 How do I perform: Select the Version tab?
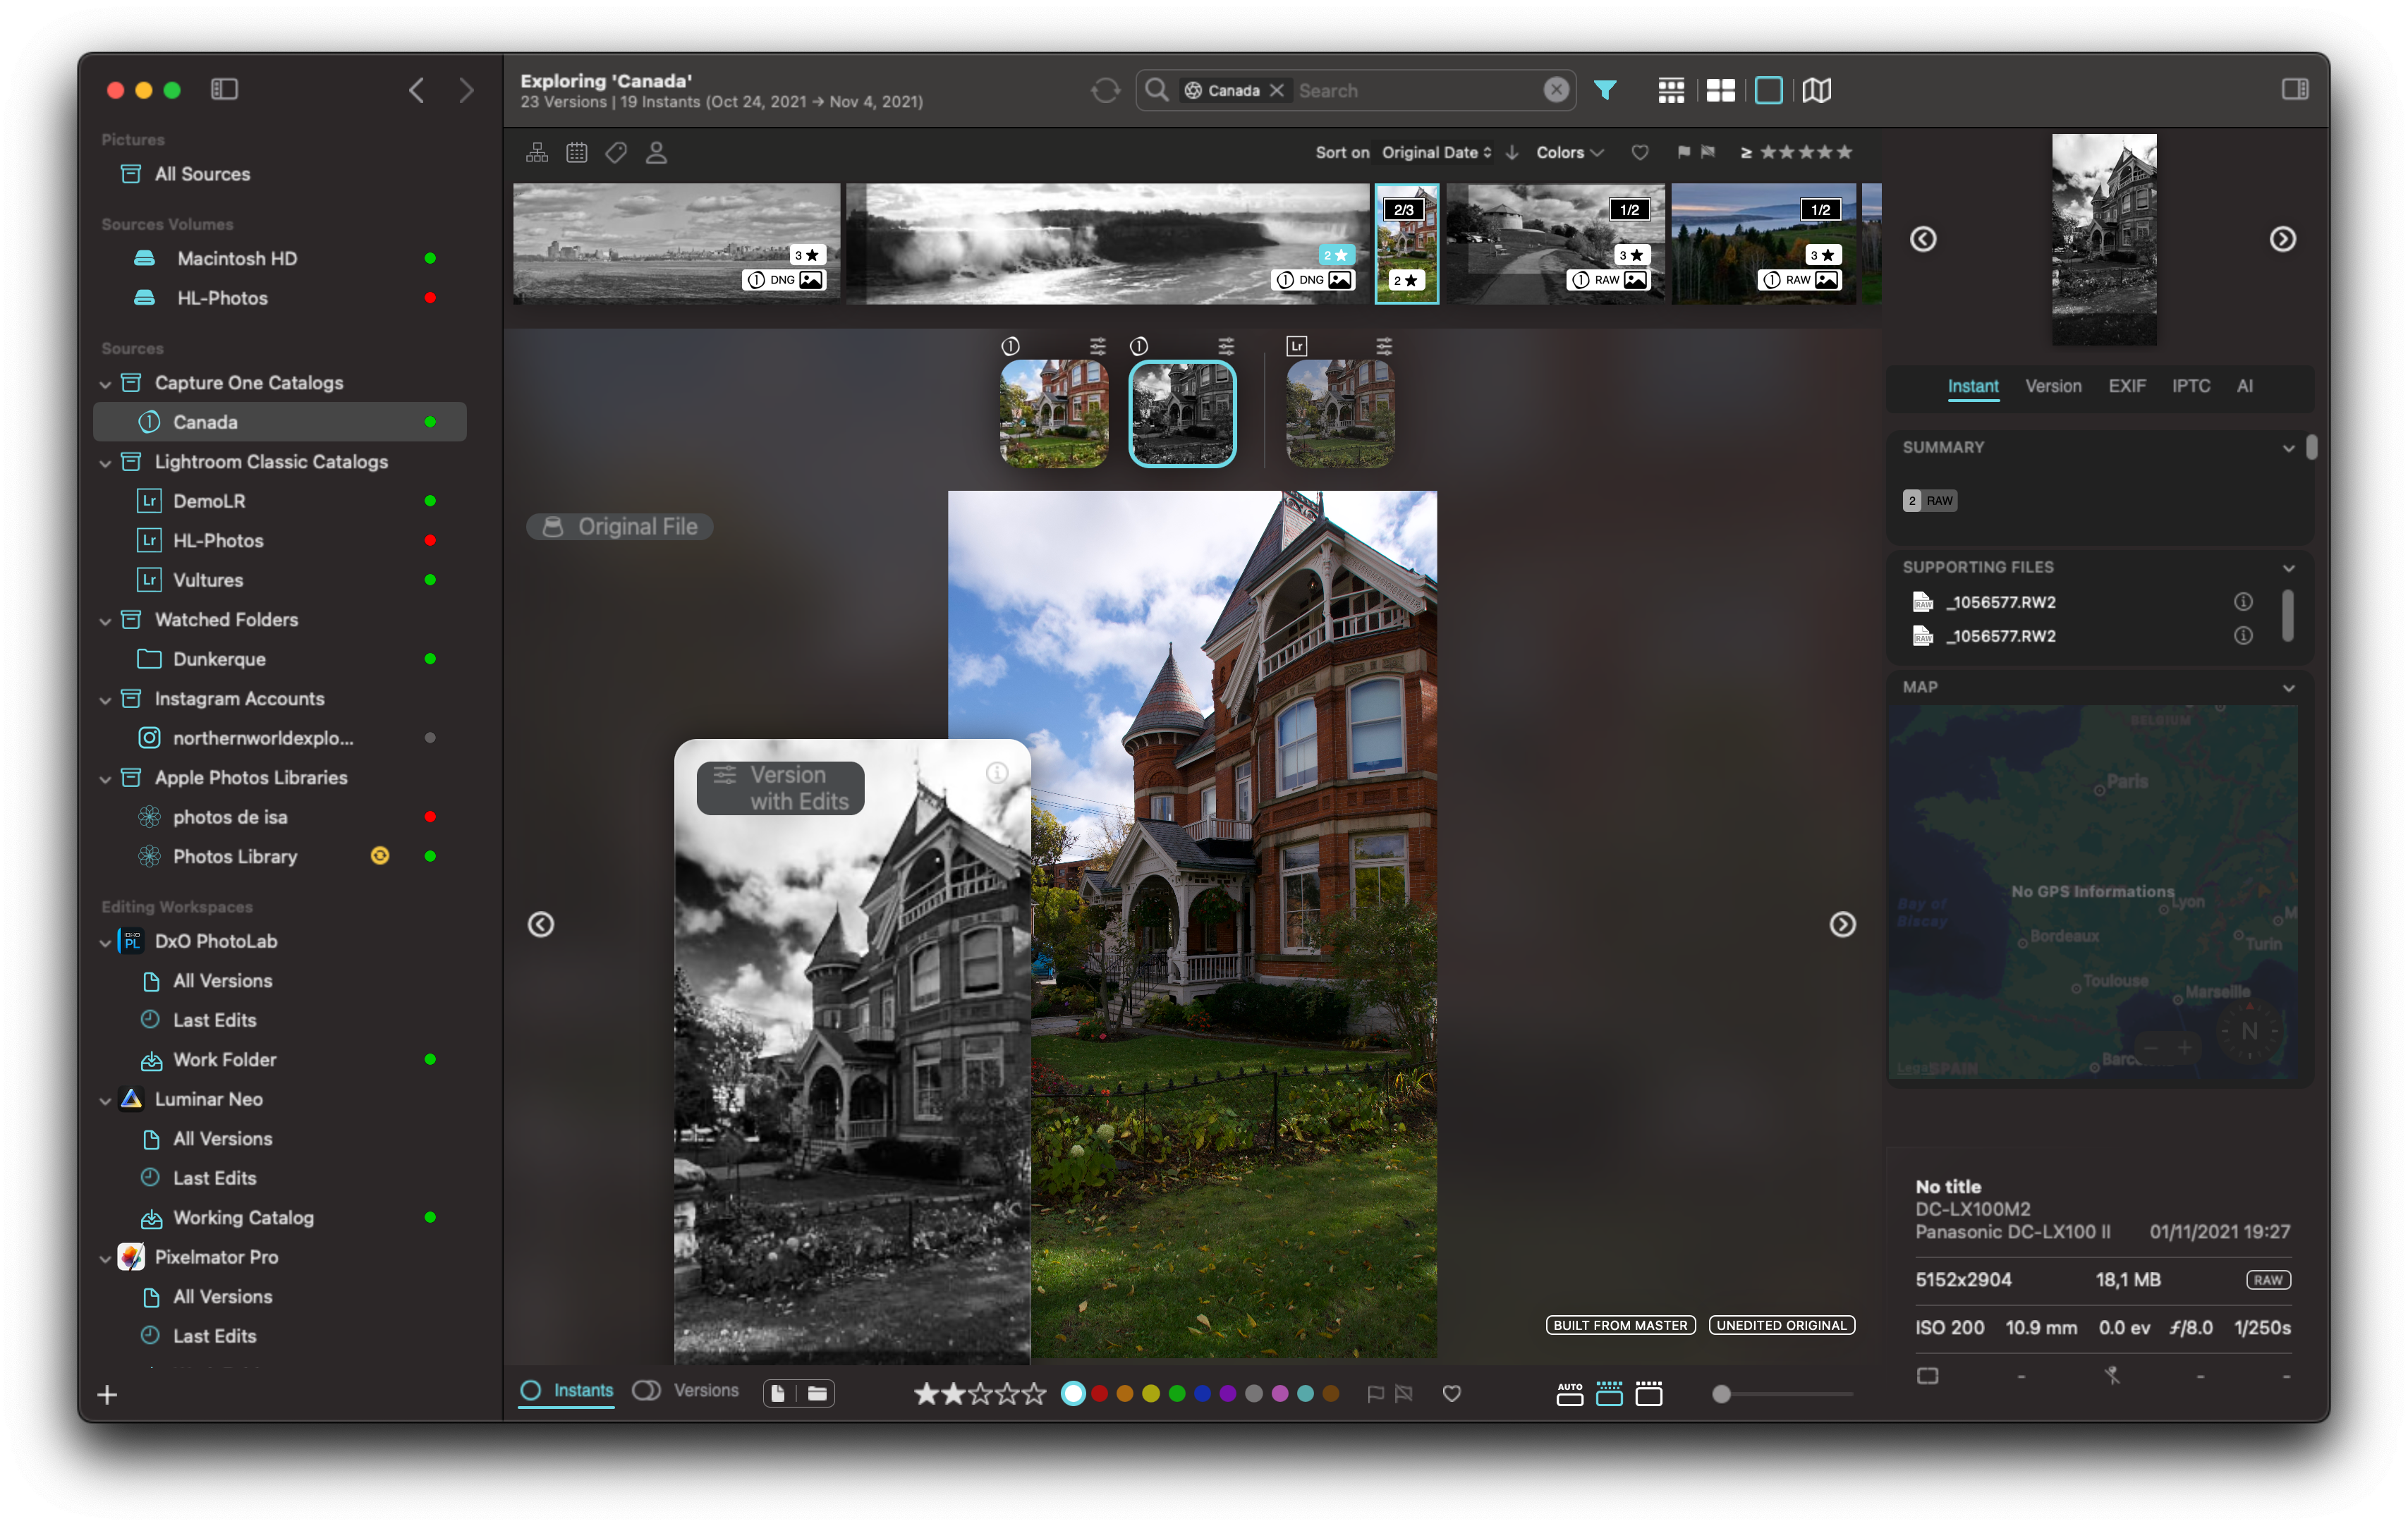(x=2053, y=386)
